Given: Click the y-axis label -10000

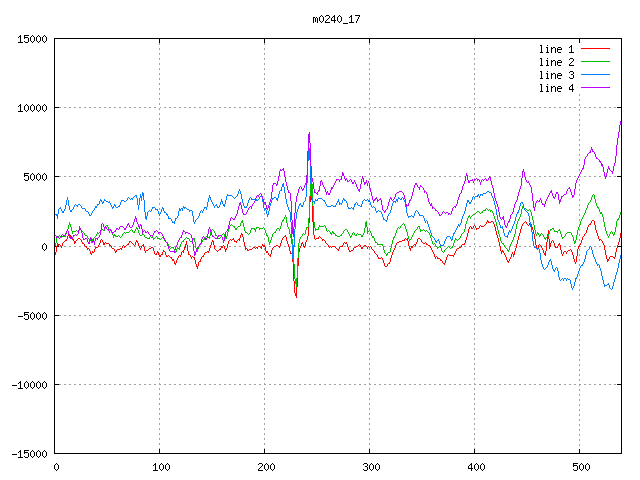Looking at the screenshot, I should (29, 385).
